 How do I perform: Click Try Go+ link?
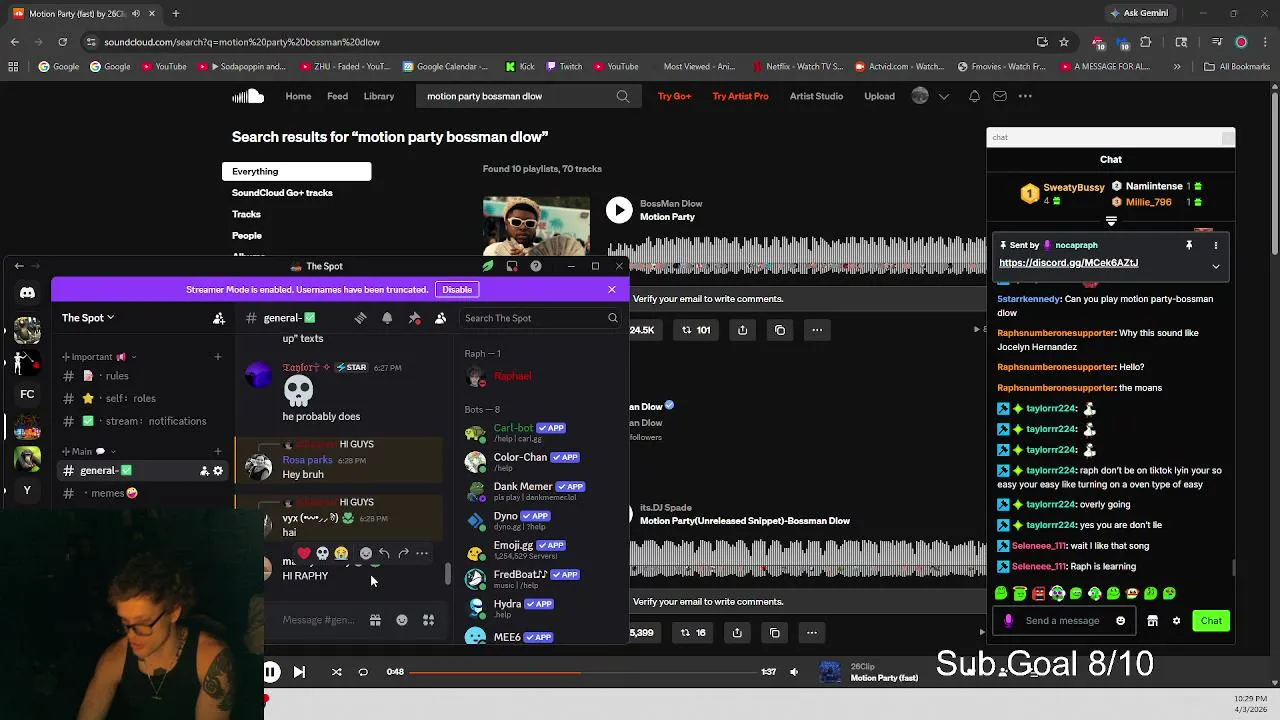coord(674,96)
